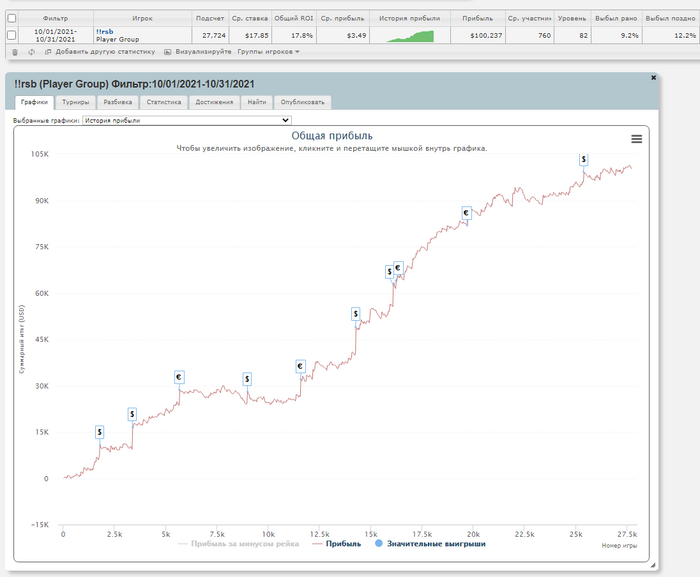Click the $100,237 profit cell
This screenshot has width=700, height=577.
click(x=478, y=35)
